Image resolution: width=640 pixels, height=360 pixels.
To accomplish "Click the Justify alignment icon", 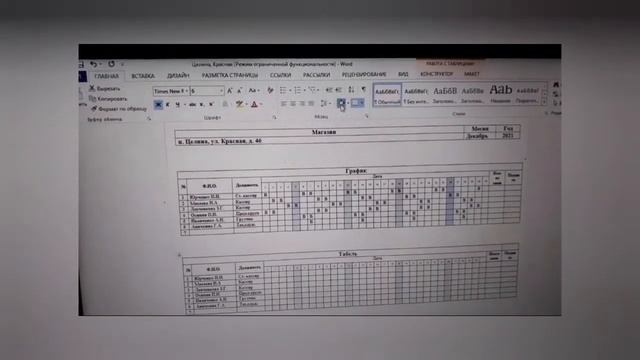I will (311, 104).
